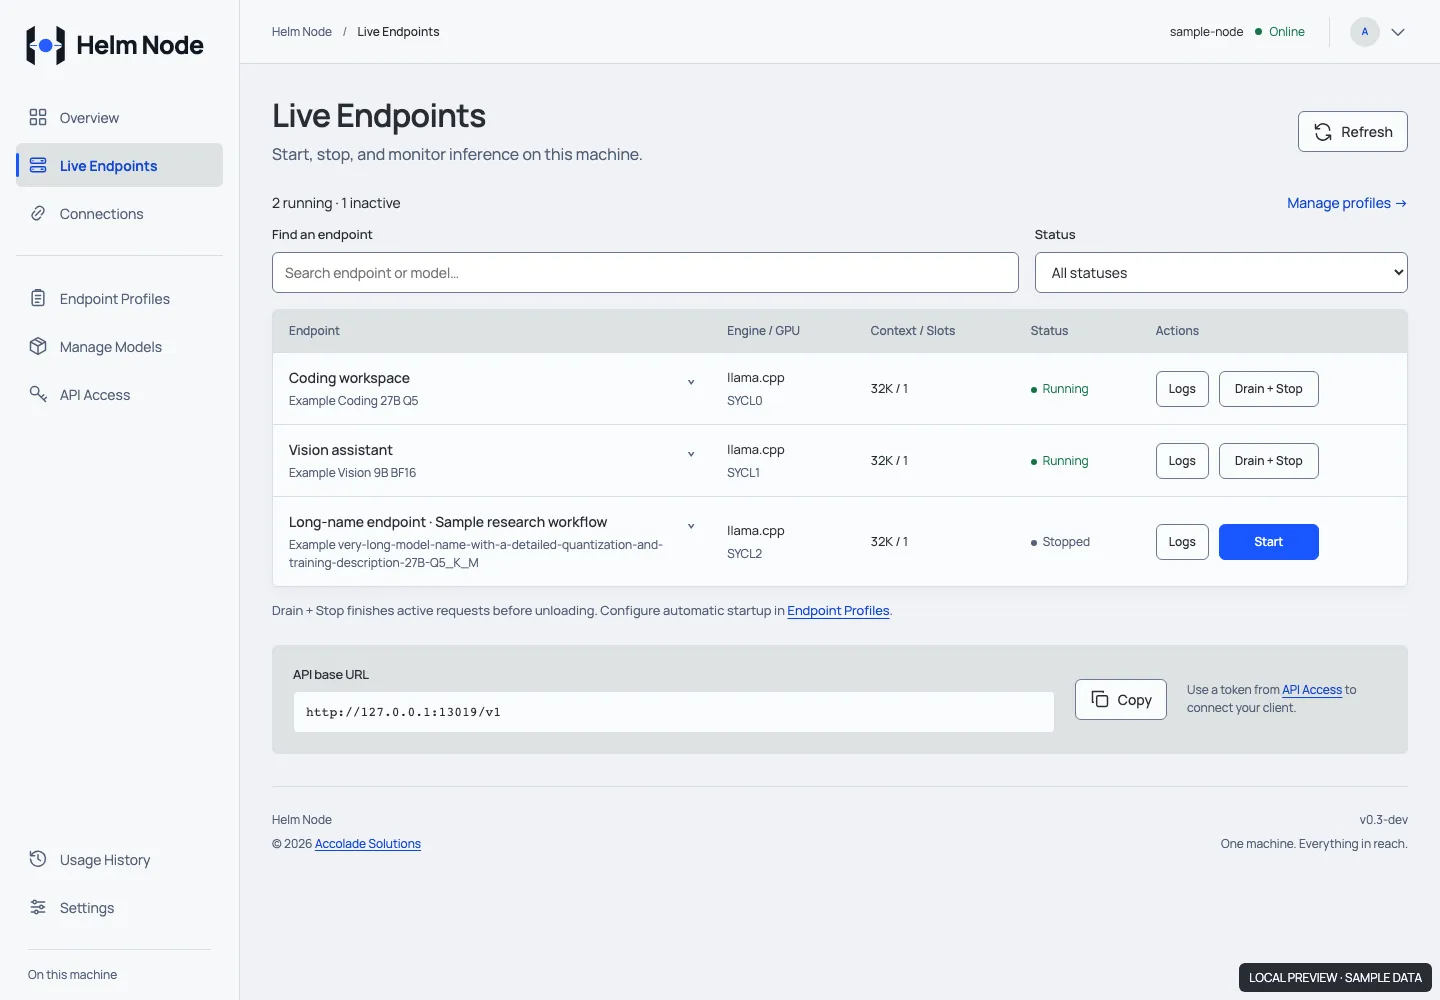Open Manage Models page
Viewport: 1440px width, 1000px height.
[x=119, y=347]
